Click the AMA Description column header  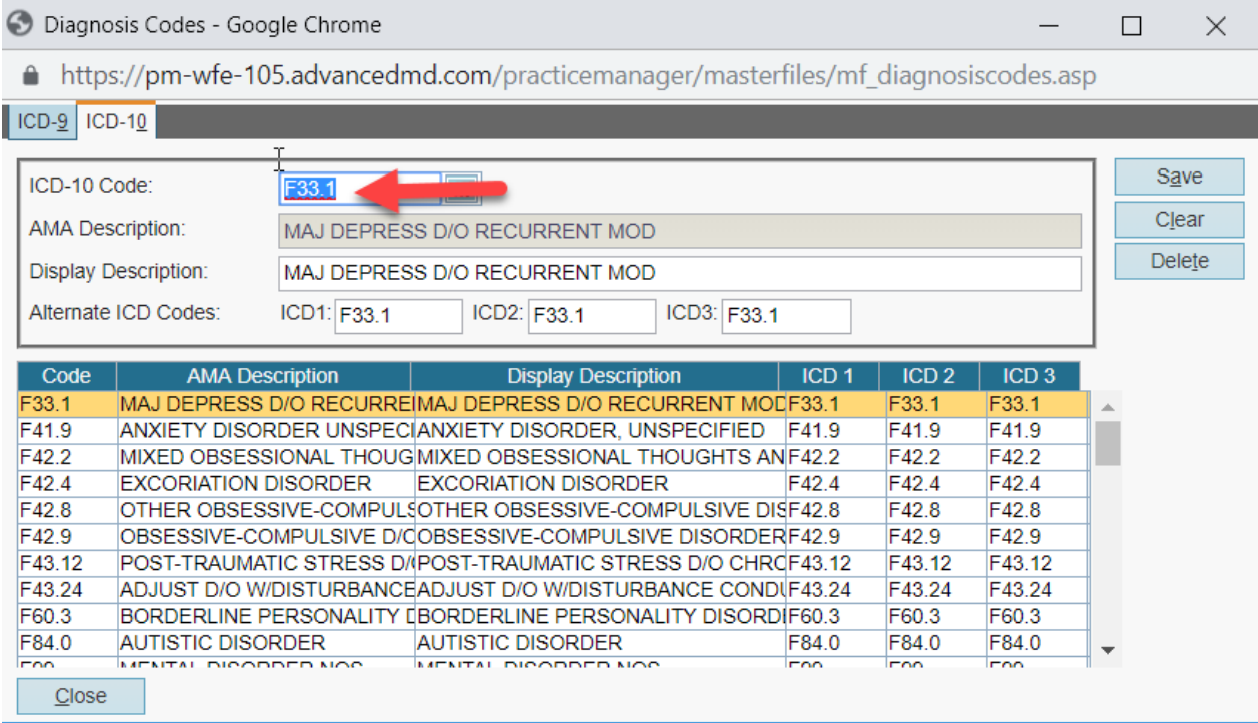pyautogui.click(x=263, y=377)
